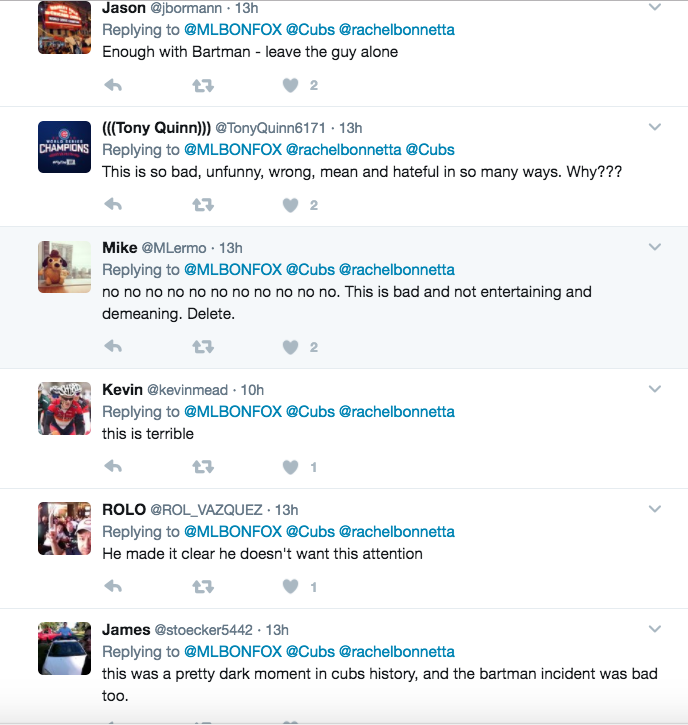Like Jason's tweet with the heart icon

click(291, 86)
